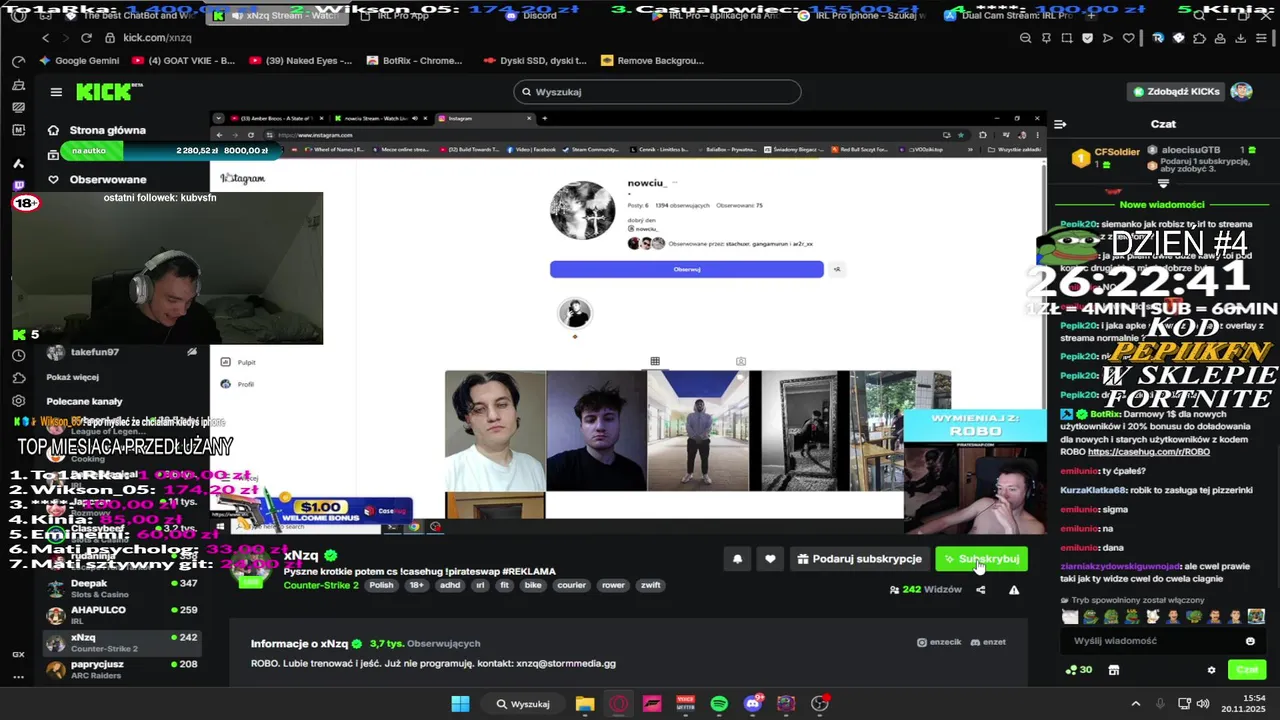Focus the Wyszukaj search box on Kick
Screen dimensions: 1280x720
pos(657,92)
